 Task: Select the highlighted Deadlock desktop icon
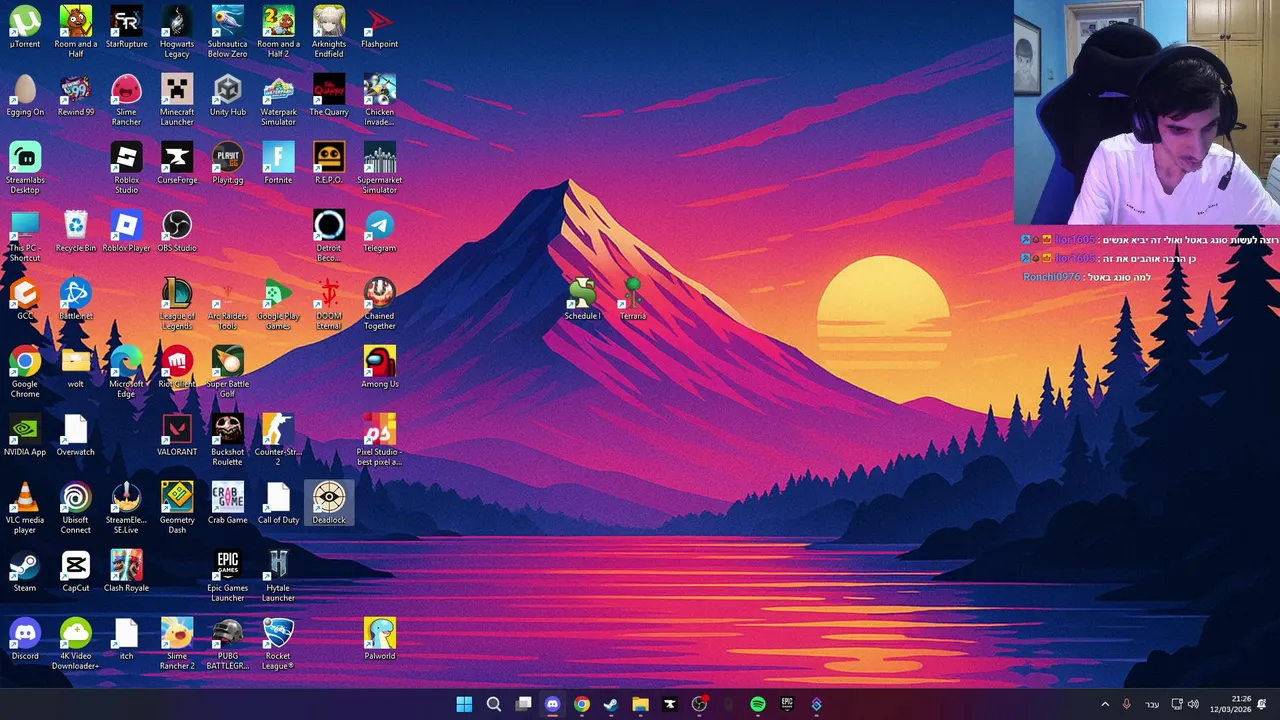329,503
